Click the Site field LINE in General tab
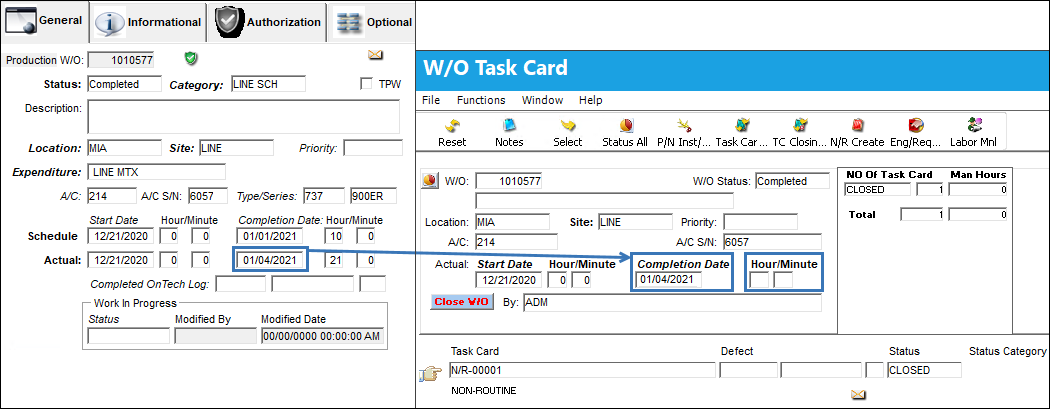 click(x=236, y=148)
